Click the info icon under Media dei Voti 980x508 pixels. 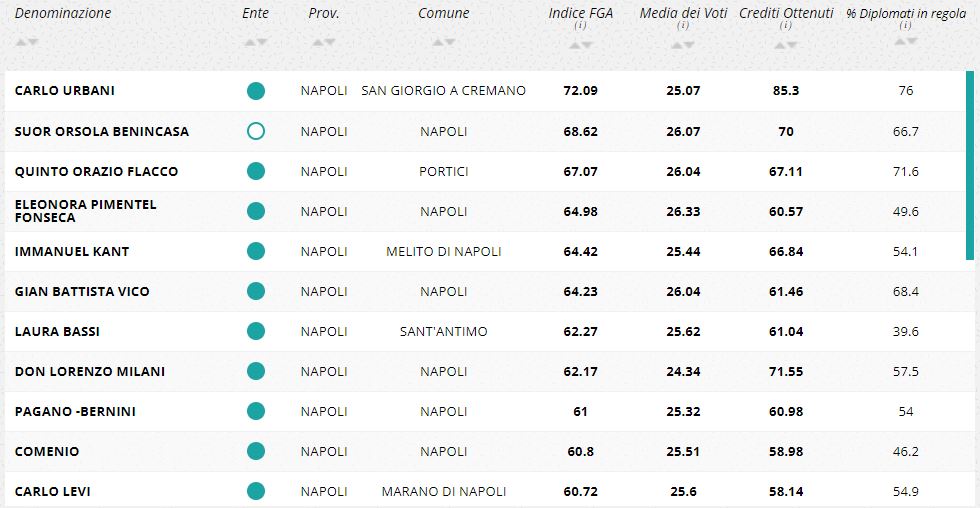point(683,26)
